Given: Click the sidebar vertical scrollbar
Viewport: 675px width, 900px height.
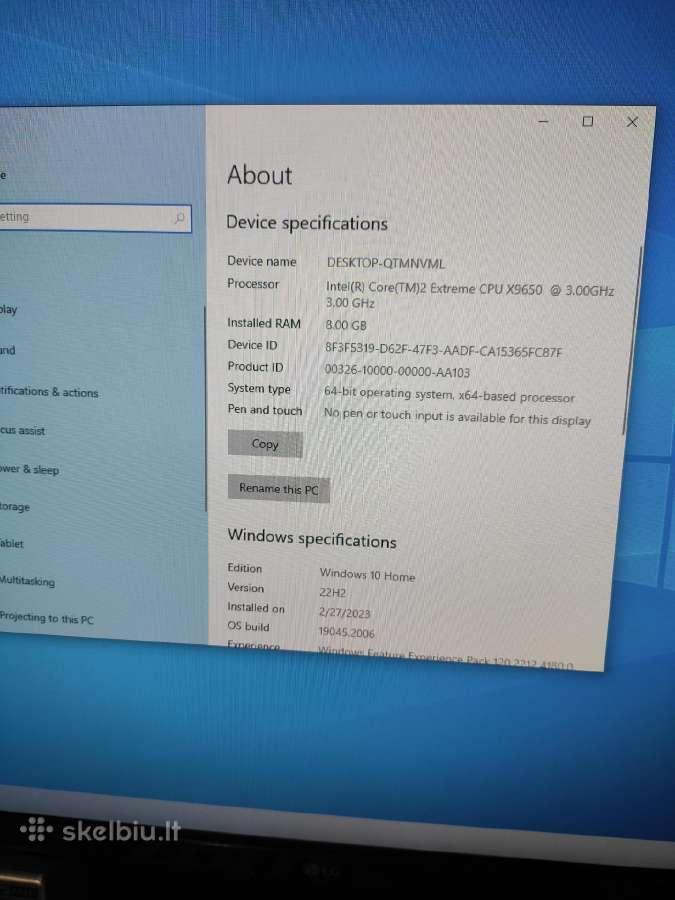Looking at the screenshot, I should point(205,409).
